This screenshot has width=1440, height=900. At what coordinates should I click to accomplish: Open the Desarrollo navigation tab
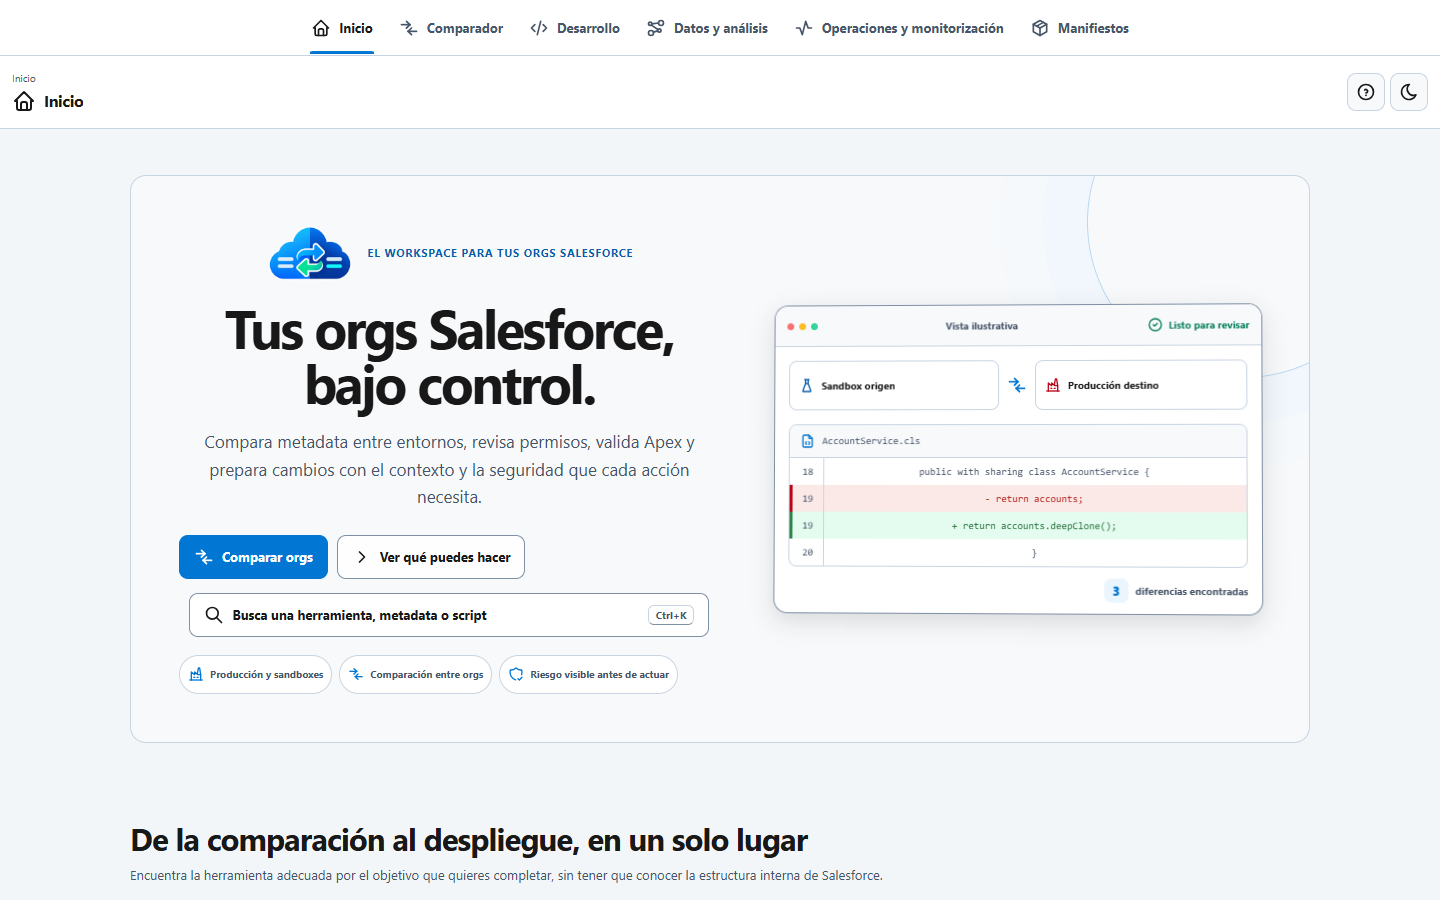575,28
